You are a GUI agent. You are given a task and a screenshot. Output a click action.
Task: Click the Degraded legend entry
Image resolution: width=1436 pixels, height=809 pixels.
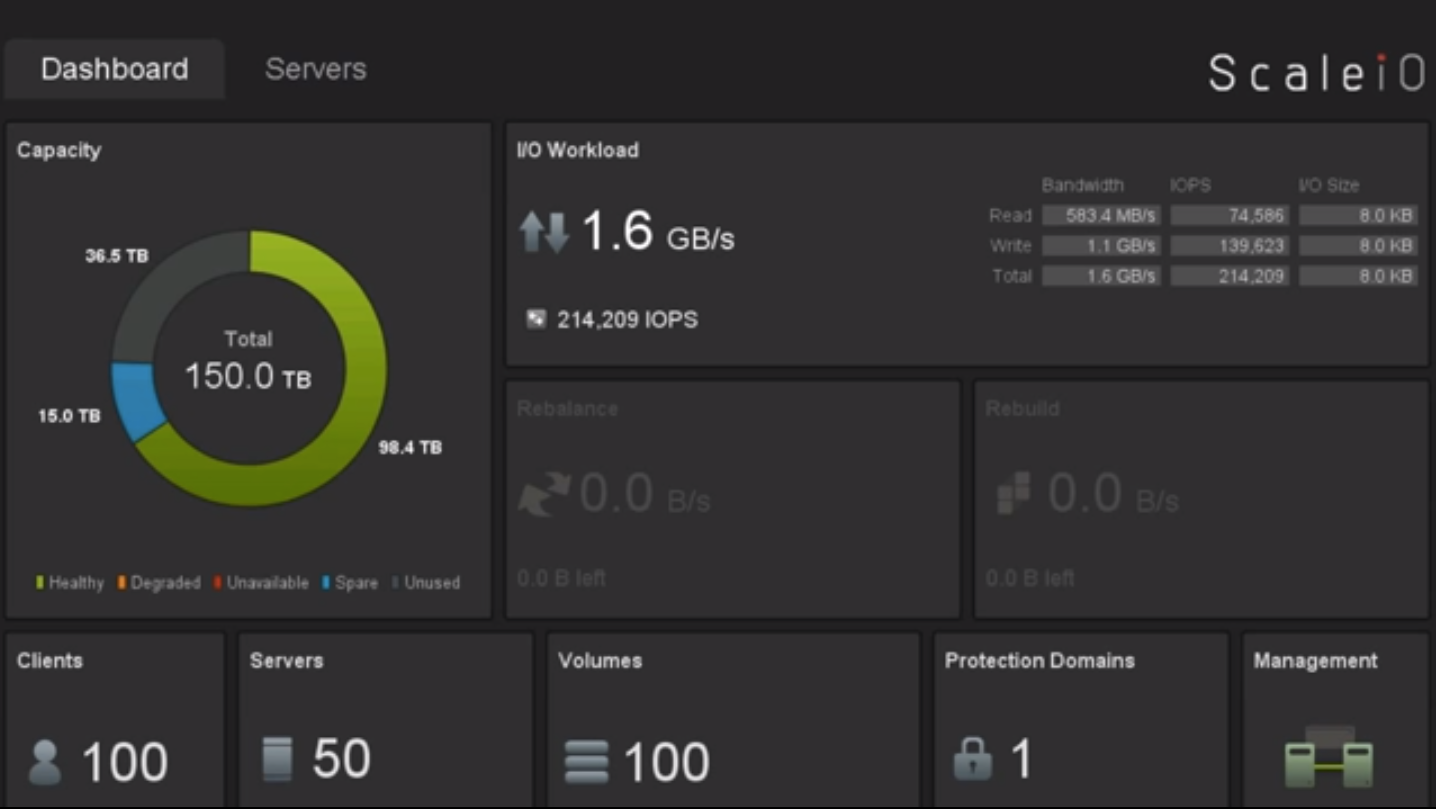tap(159, 583)
